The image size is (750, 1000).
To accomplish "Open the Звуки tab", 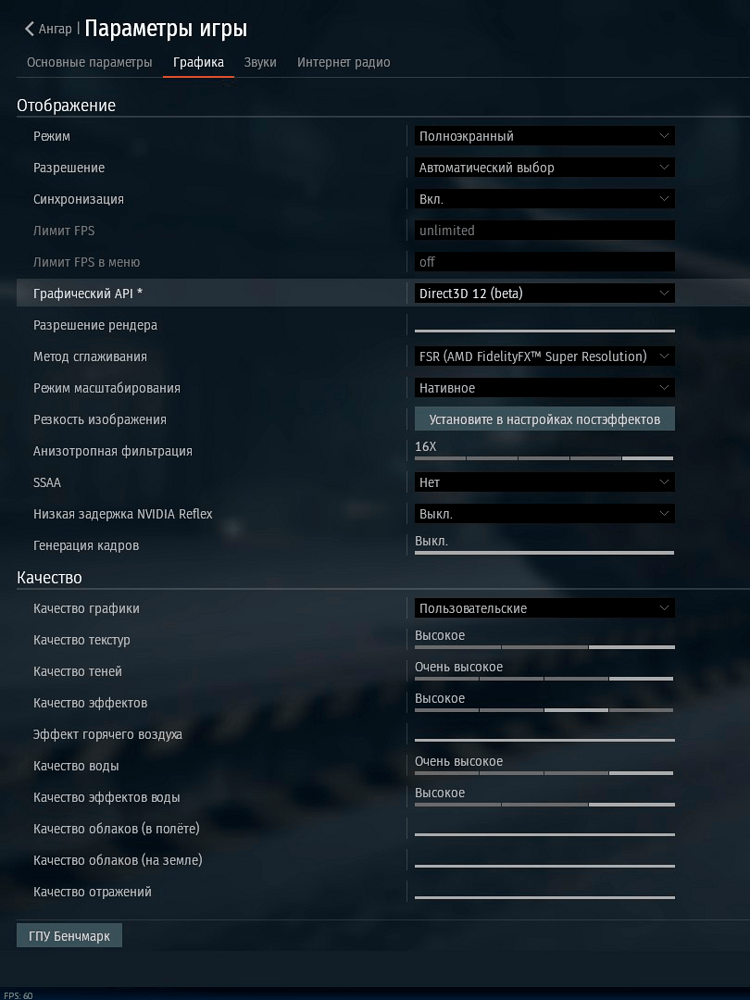I will click(x=260, y=62).
